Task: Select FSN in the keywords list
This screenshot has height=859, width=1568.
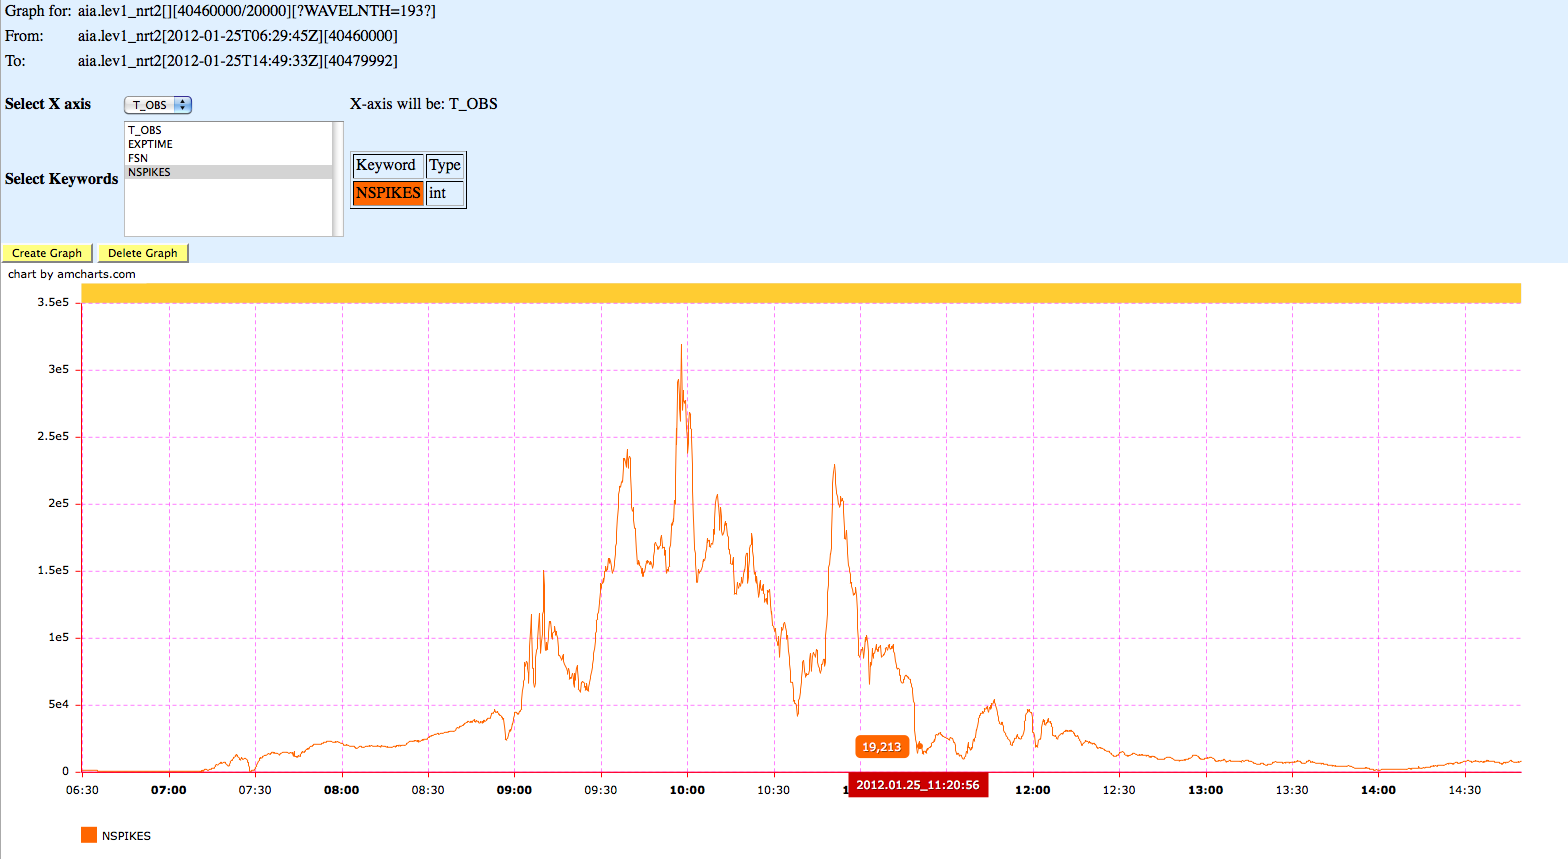Action: pyautogui.click(x=138, y=158)
